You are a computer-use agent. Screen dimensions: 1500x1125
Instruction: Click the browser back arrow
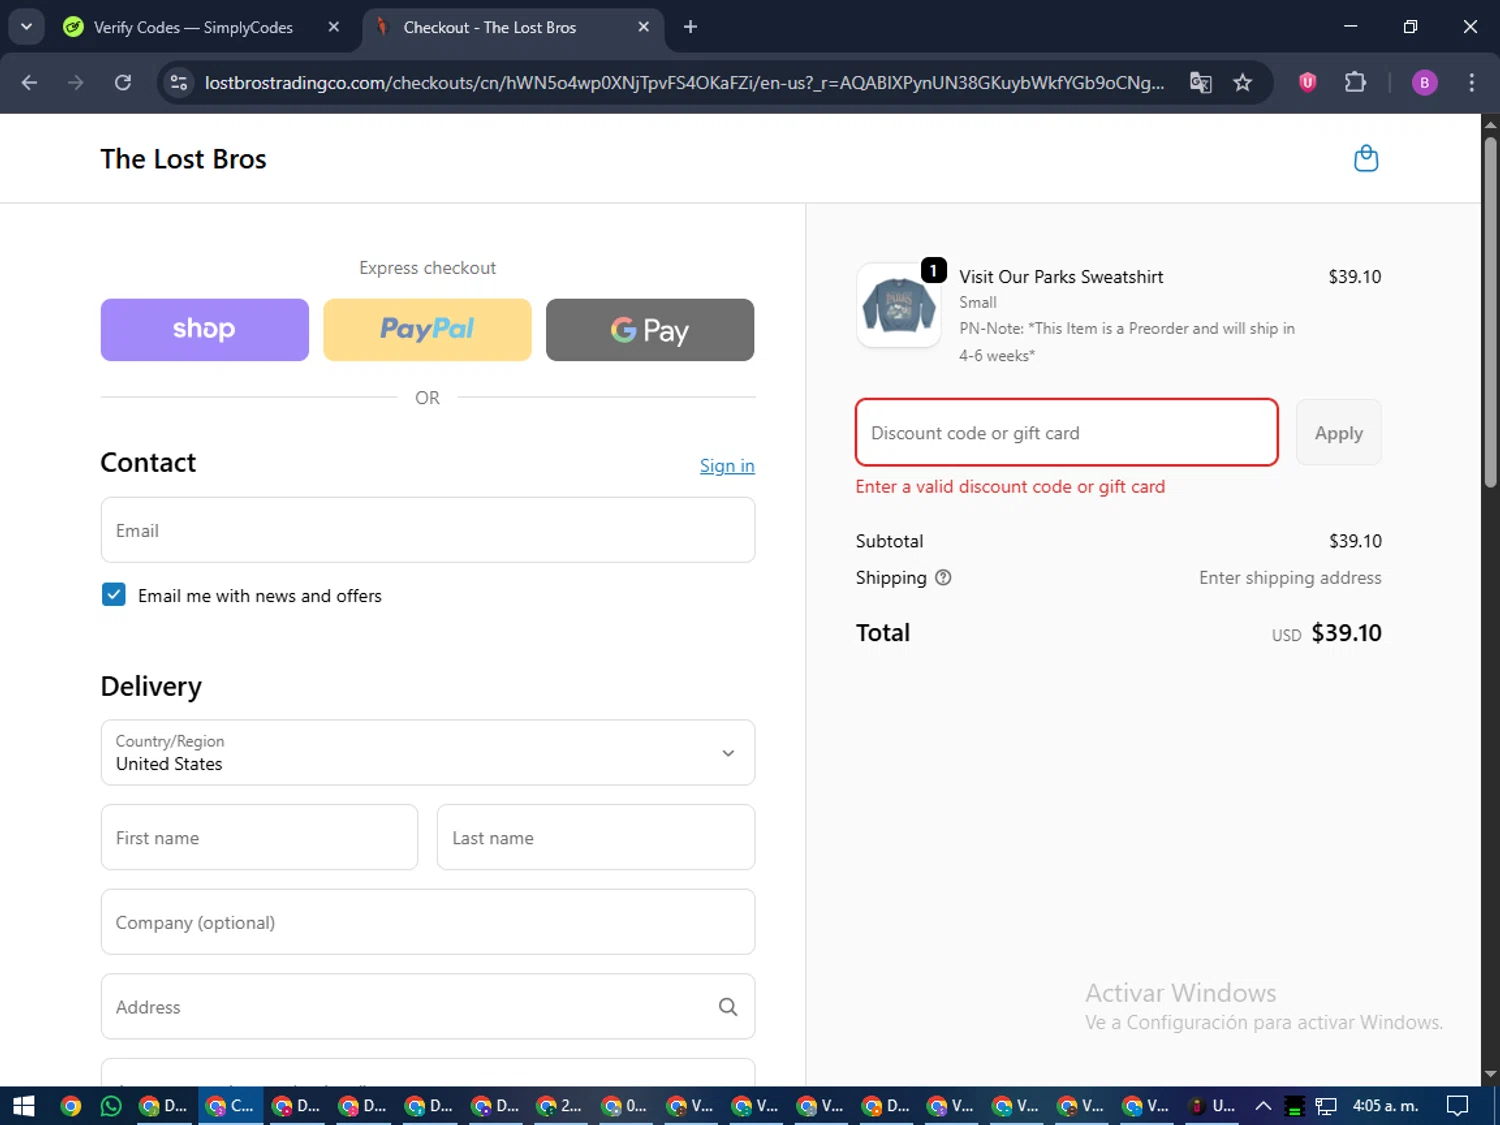[x=29, y=82]
